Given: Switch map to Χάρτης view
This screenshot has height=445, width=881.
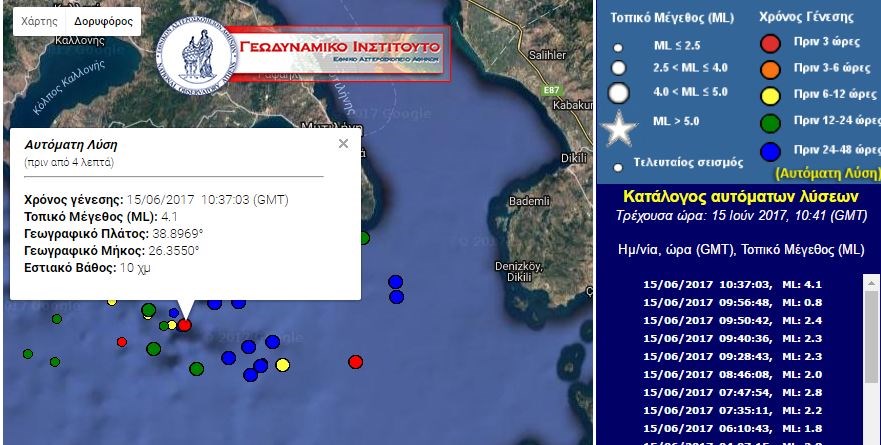Looking at the screenshot, I should (39, 22).
